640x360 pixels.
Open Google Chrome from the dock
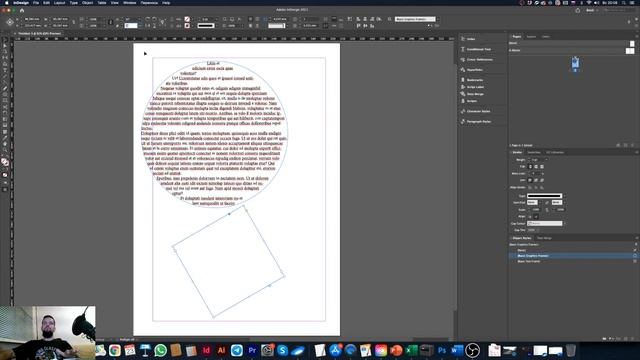coord(115,350)
